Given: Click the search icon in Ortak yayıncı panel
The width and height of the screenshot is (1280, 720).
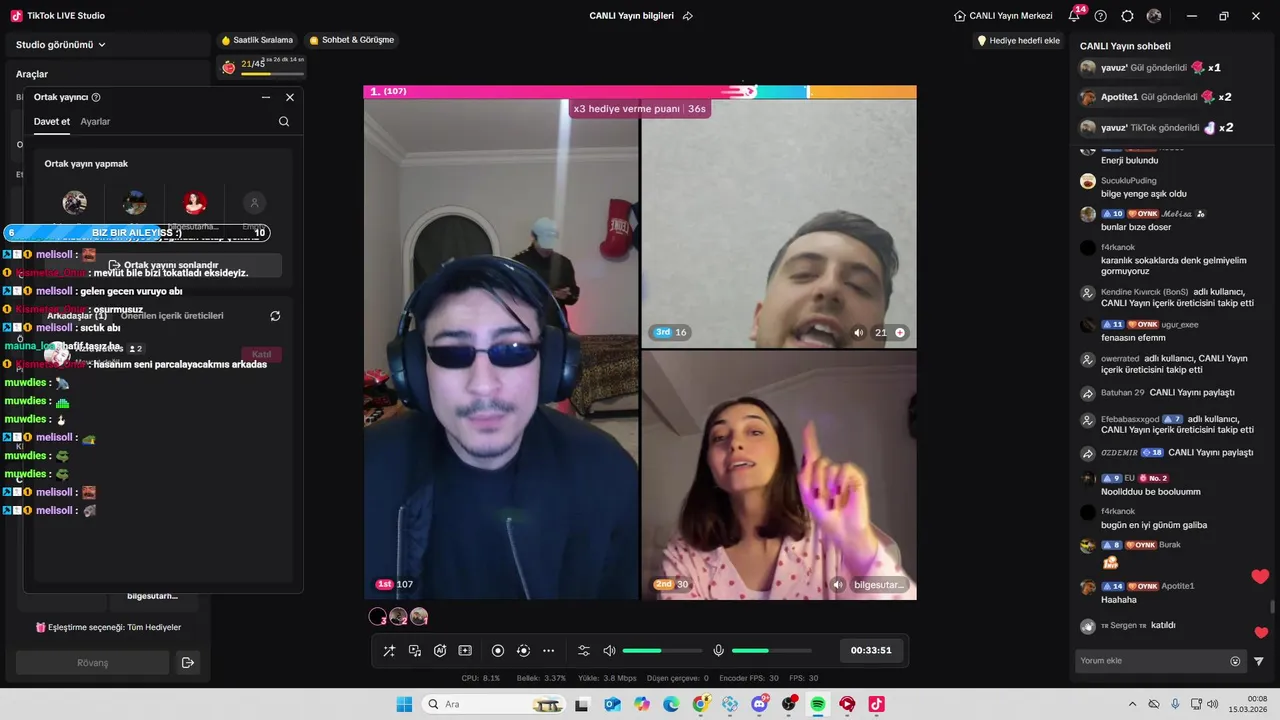Looking at the screenshot, I should click(x=284, y=121).
